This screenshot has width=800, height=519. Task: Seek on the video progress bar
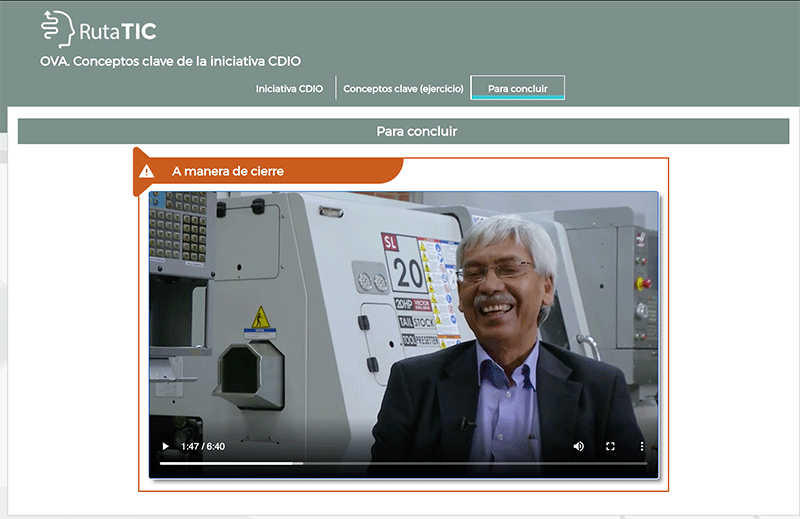point(404,463)
